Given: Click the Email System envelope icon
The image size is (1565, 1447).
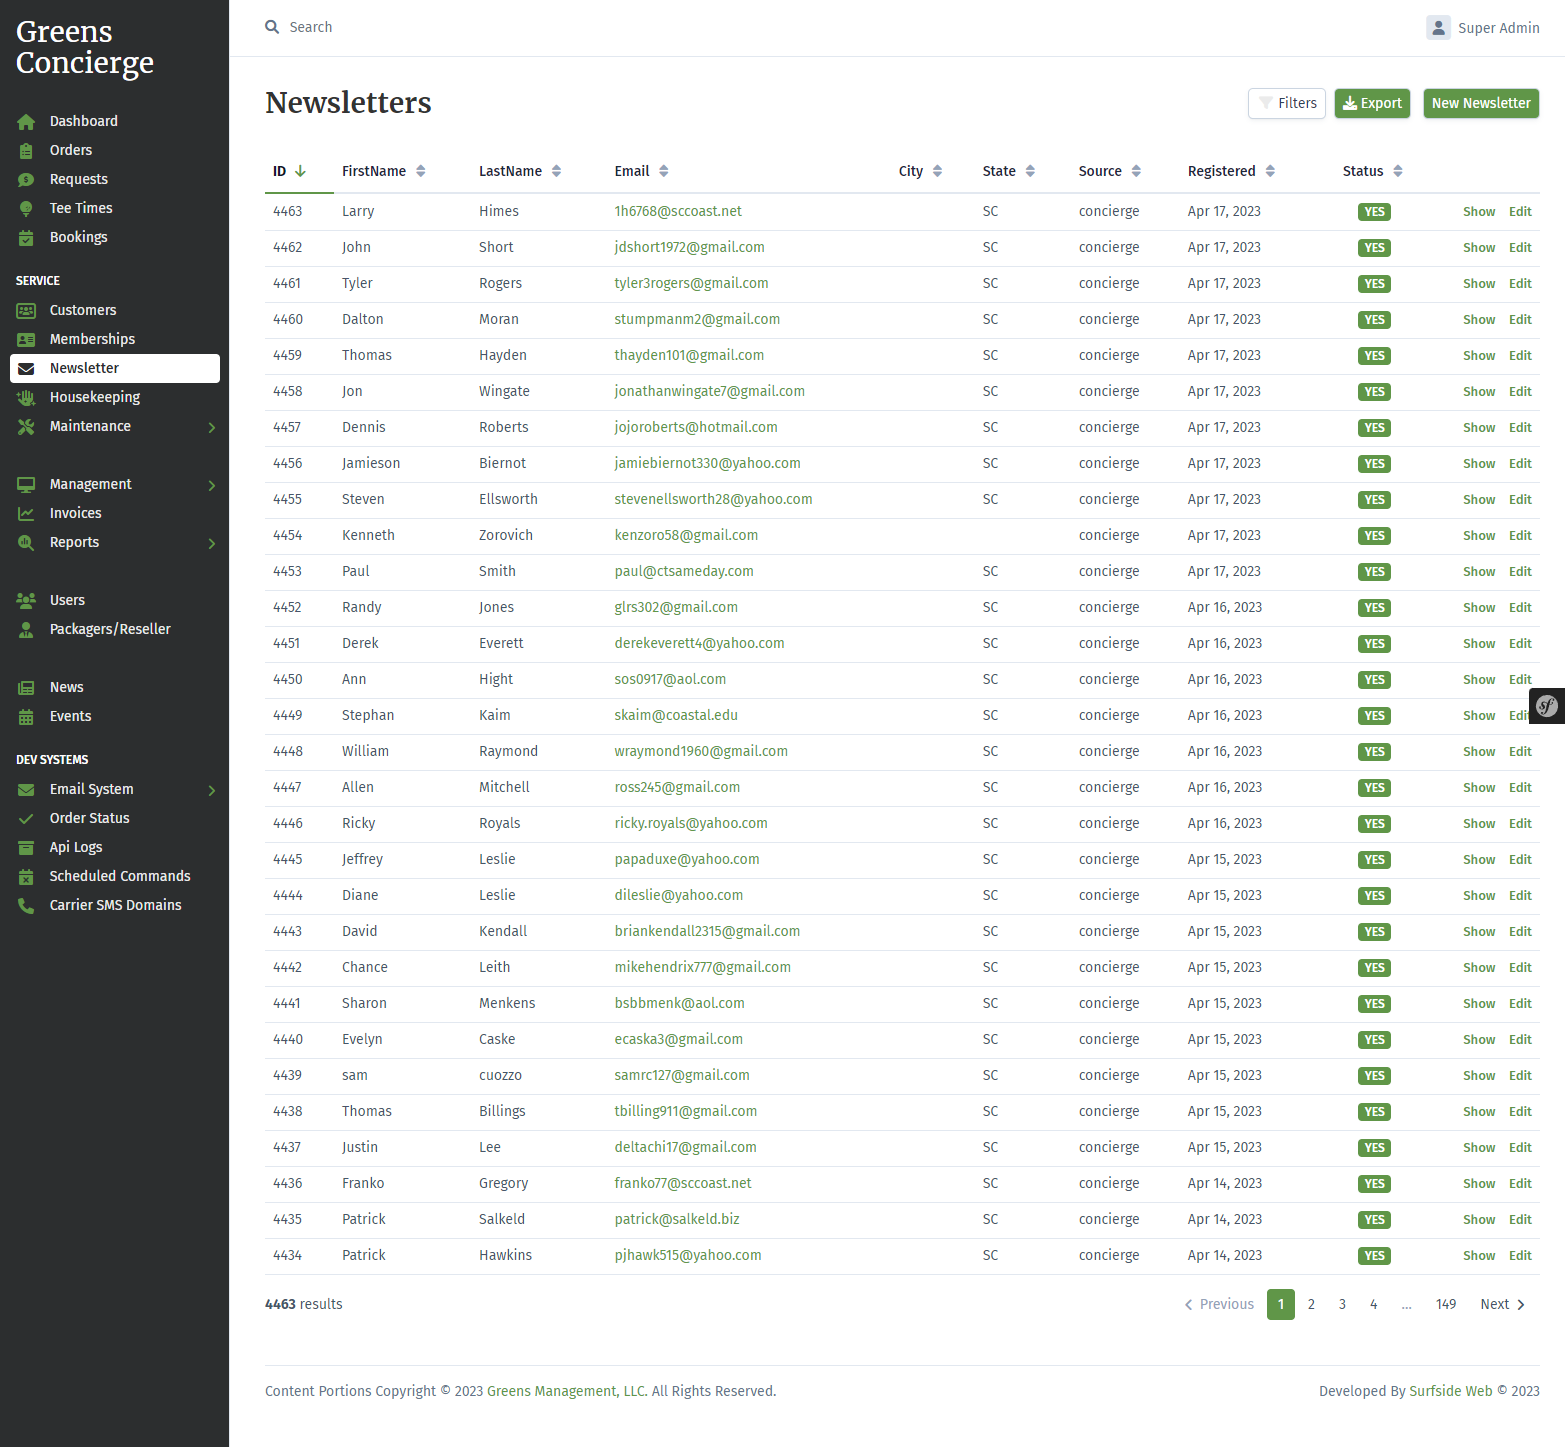Looking at the screenshot, I should coord(26,790).
